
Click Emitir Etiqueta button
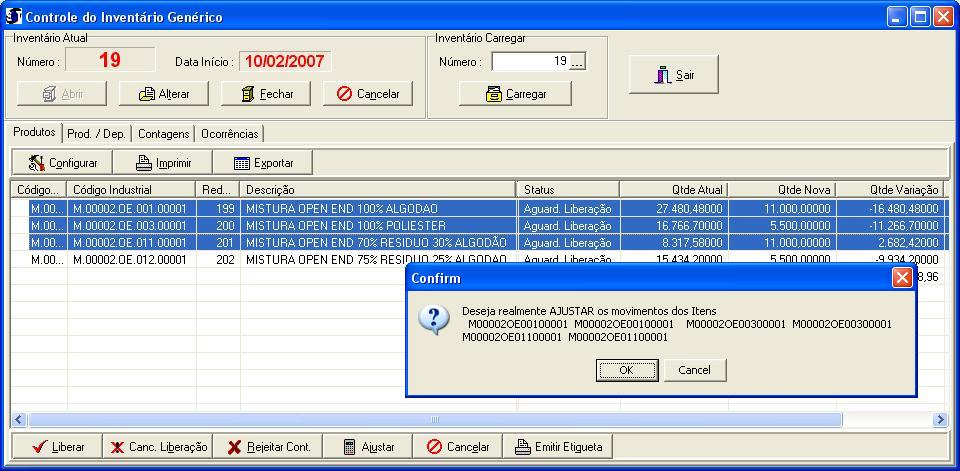(561, 447)
